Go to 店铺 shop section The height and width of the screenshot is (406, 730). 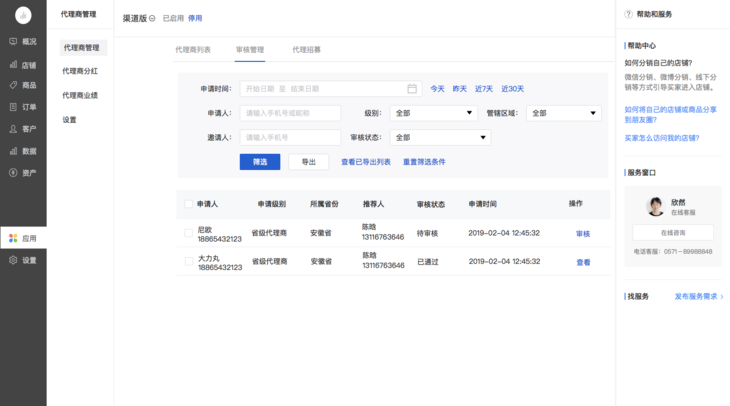22,64
